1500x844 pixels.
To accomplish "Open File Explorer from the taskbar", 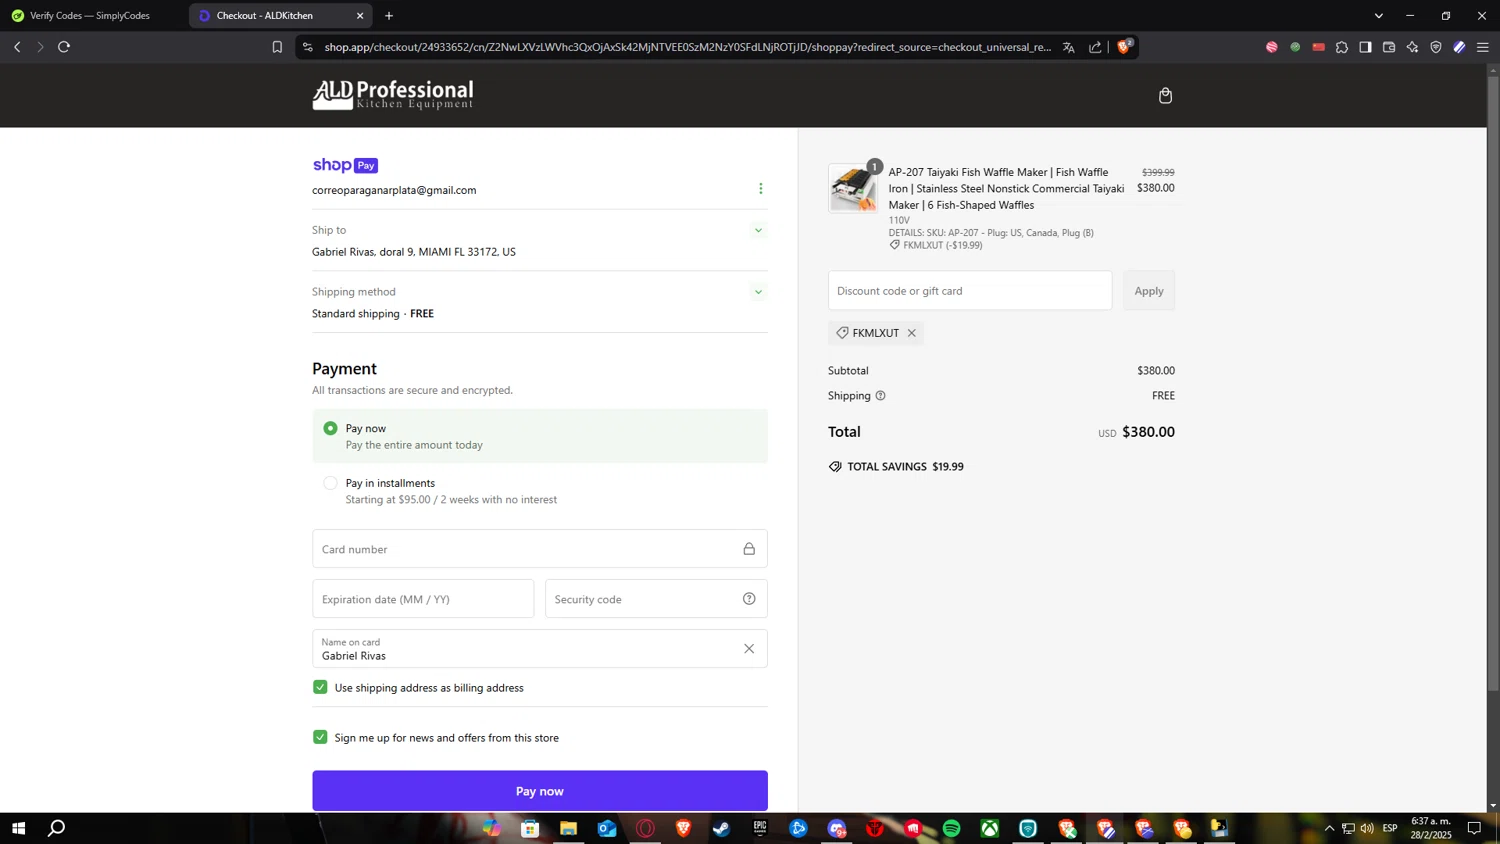I will [x=568, y=828].
